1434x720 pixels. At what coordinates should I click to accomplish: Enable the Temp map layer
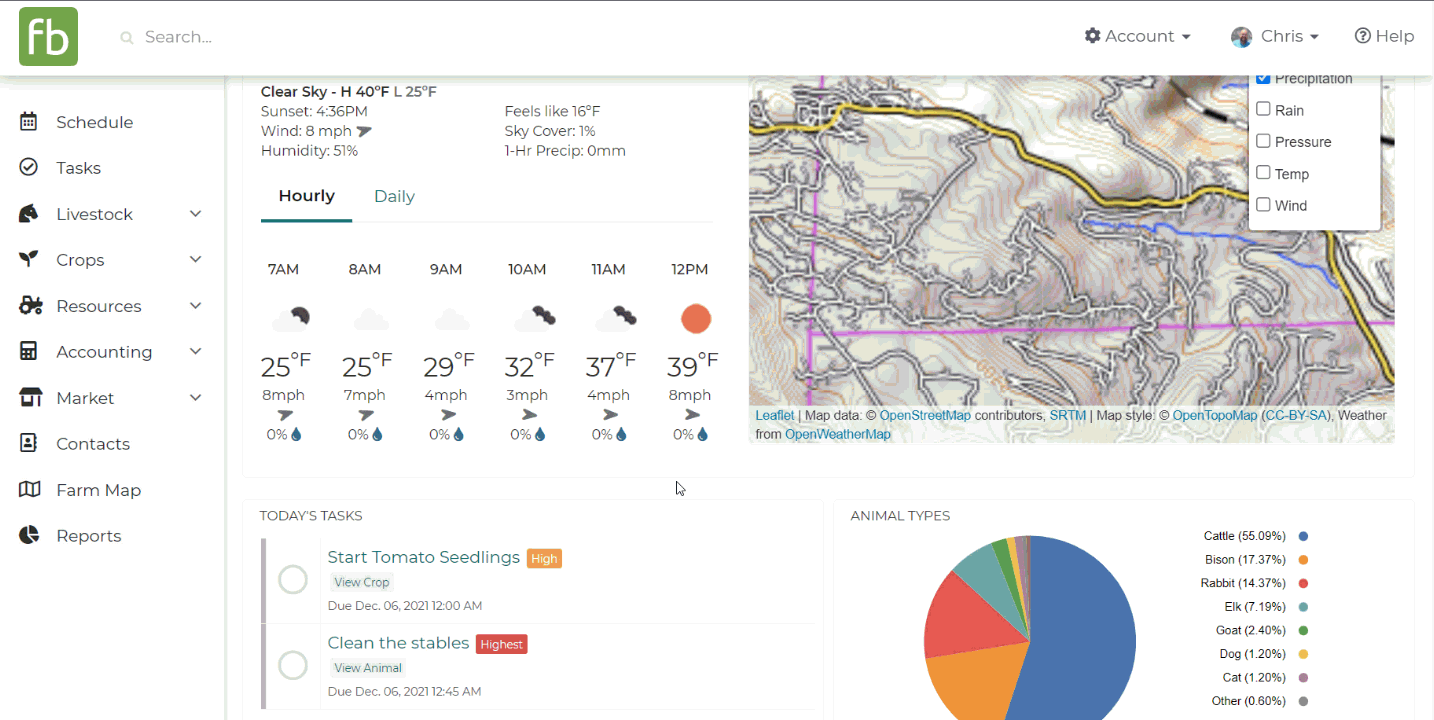1263,173
